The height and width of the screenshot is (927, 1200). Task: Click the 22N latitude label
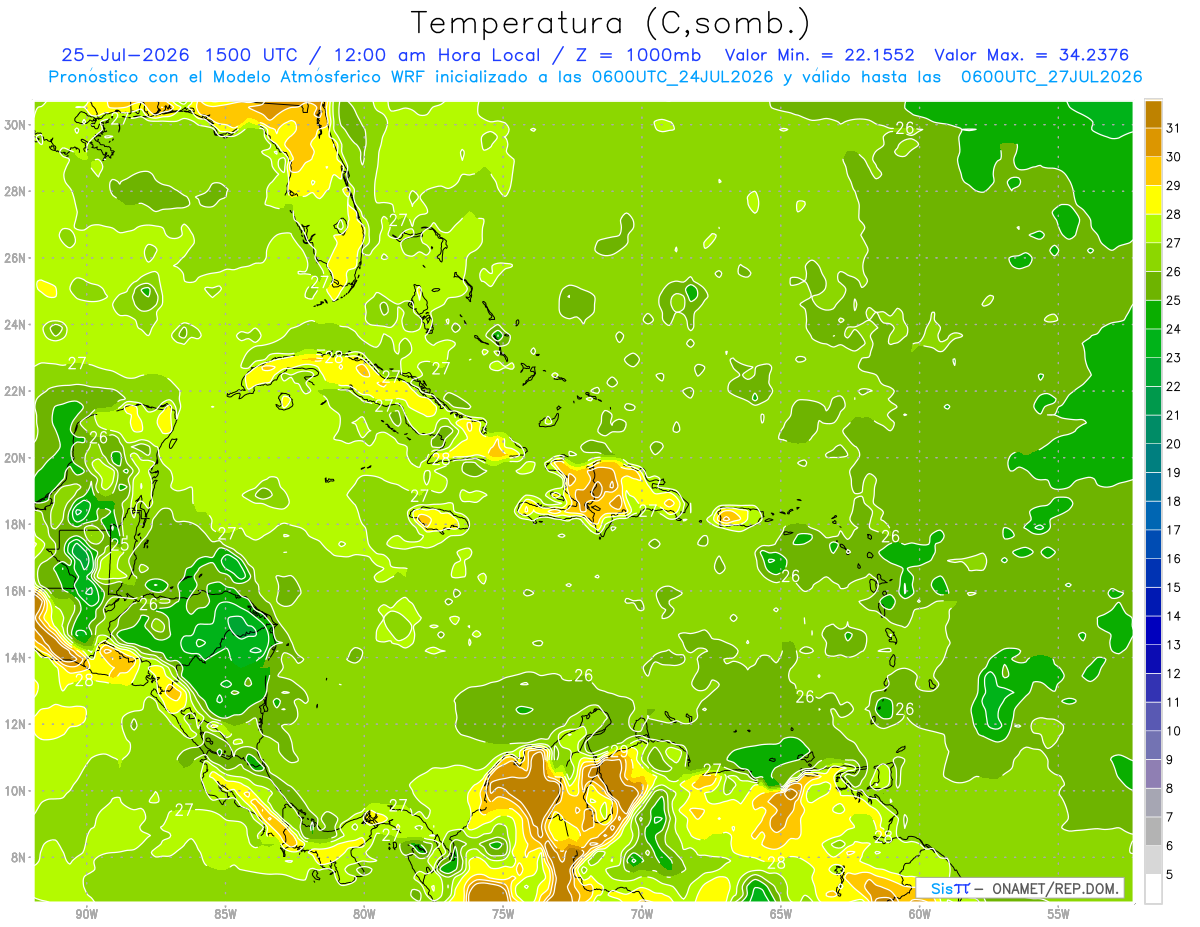(17, 391)
